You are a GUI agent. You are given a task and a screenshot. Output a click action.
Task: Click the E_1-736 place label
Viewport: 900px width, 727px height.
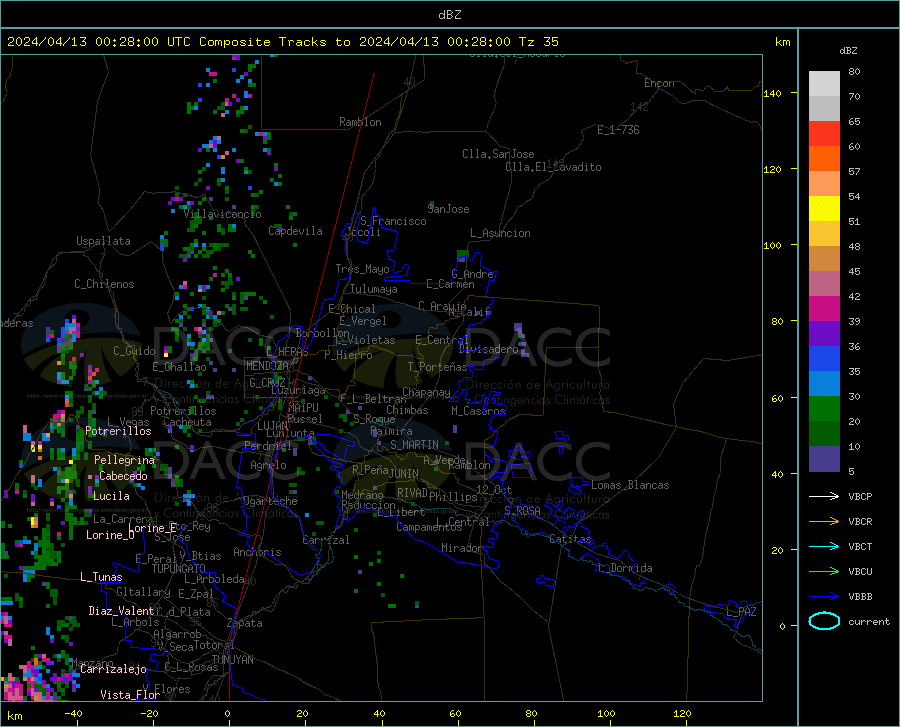coord(618,130)
